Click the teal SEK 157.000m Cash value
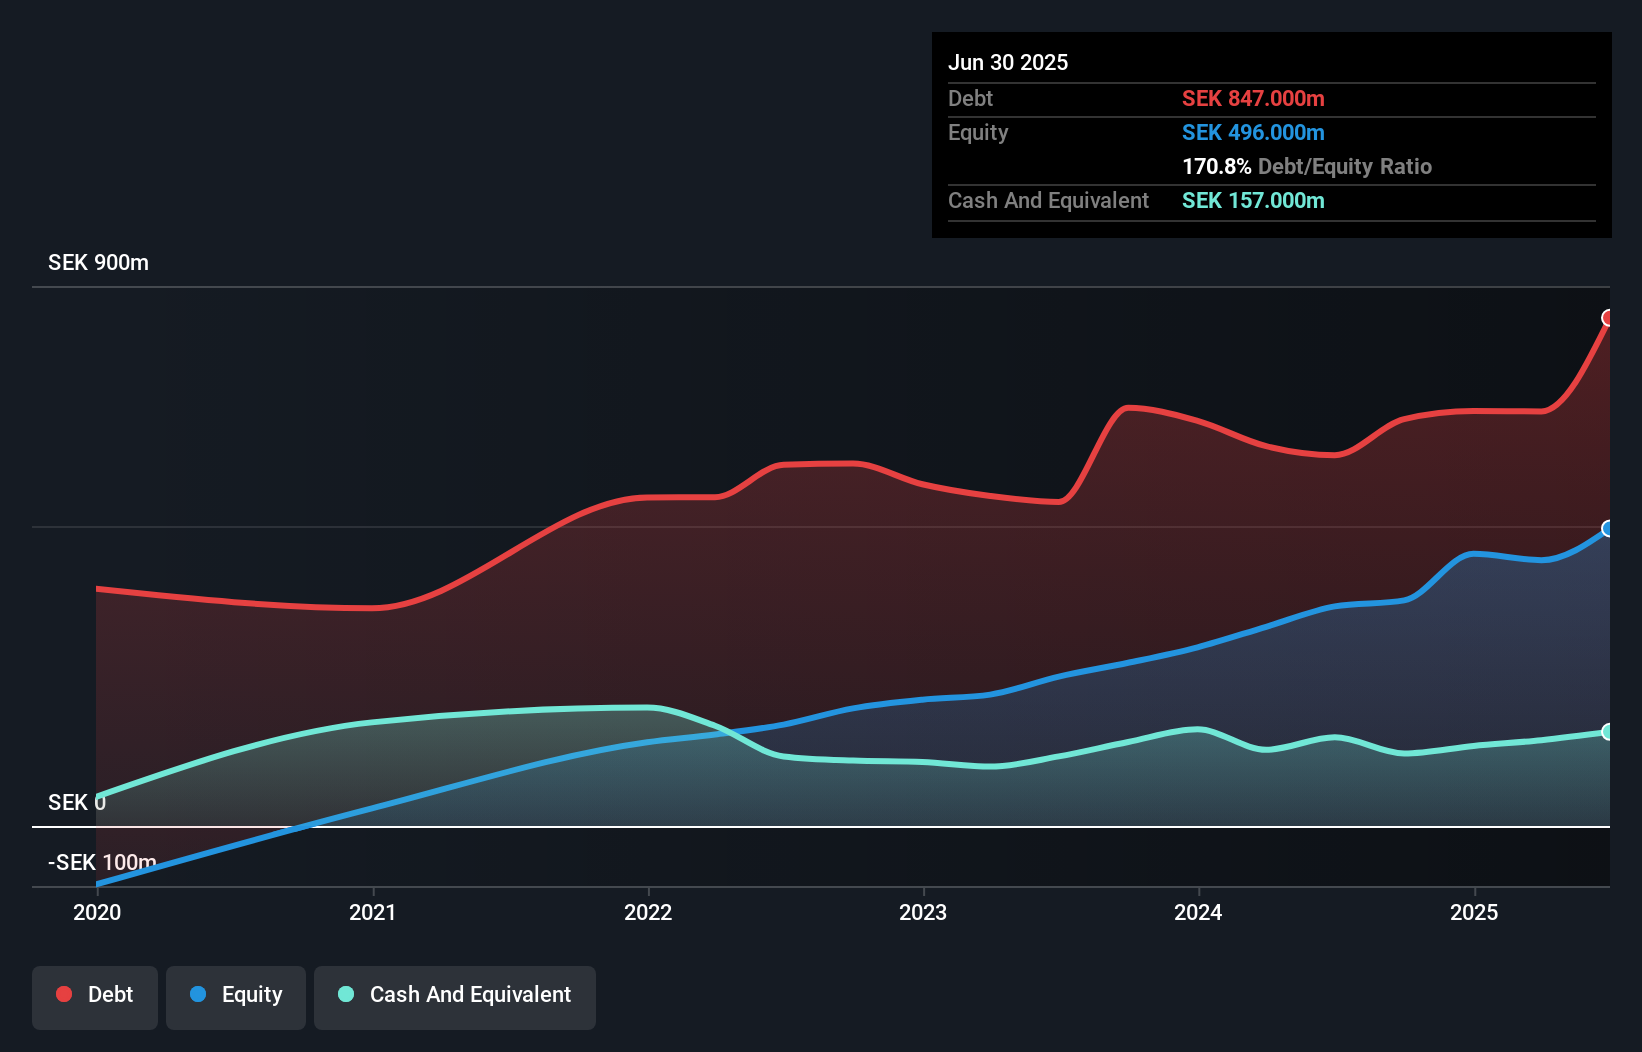The image size is (1642, 1052). click(1252, 200)
